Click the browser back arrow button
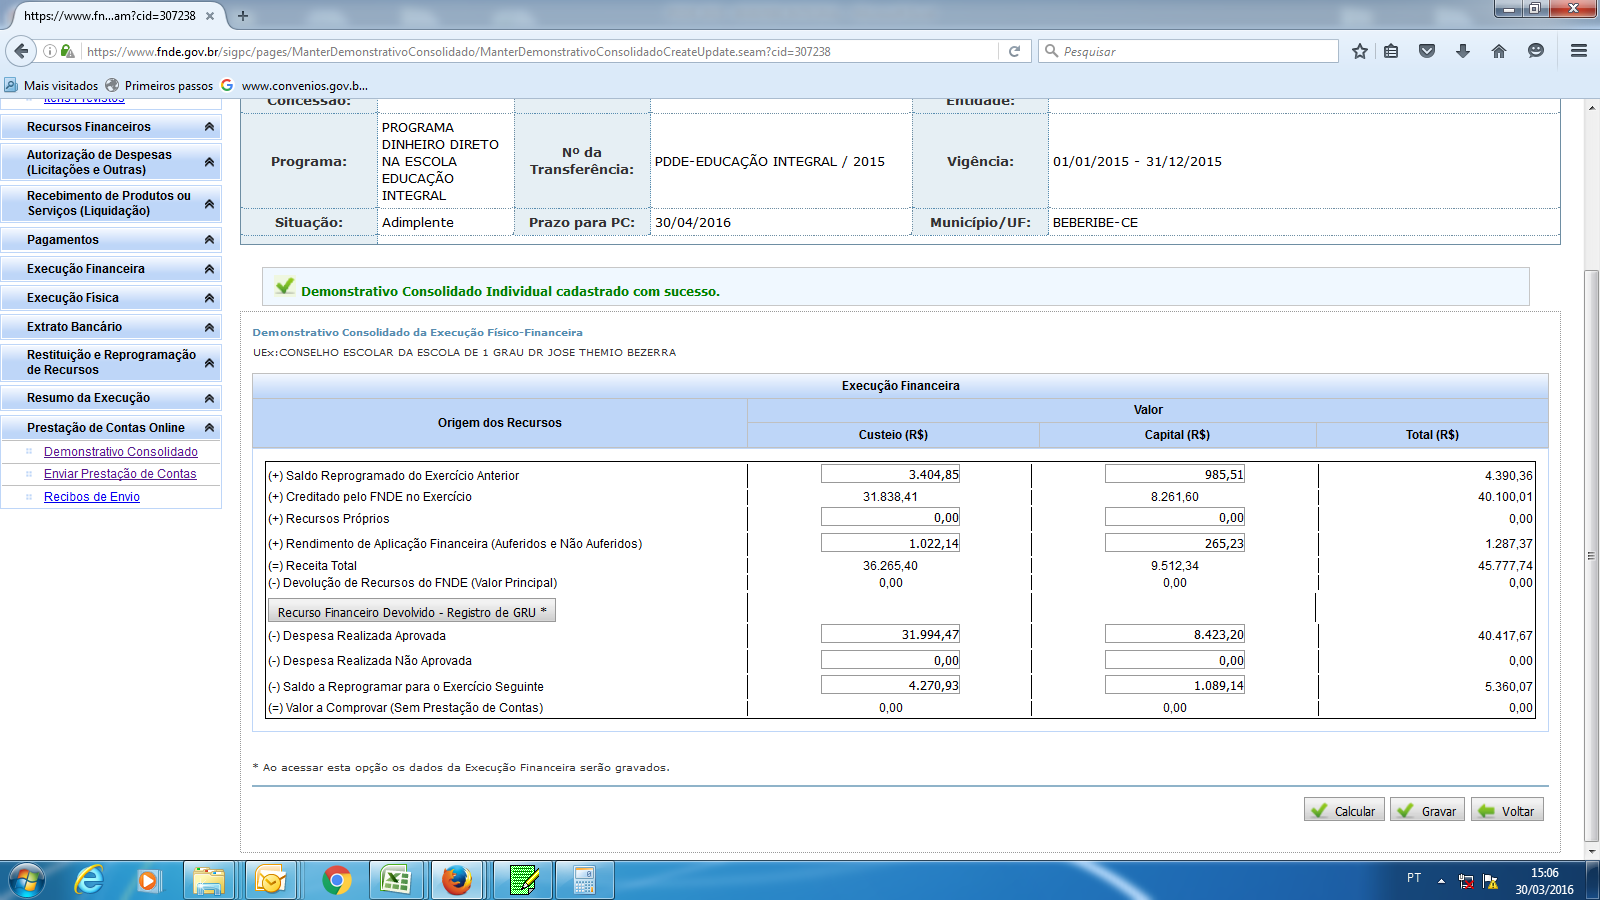Viewport: 1600px width, 900px height. click(x=21, y=51)
